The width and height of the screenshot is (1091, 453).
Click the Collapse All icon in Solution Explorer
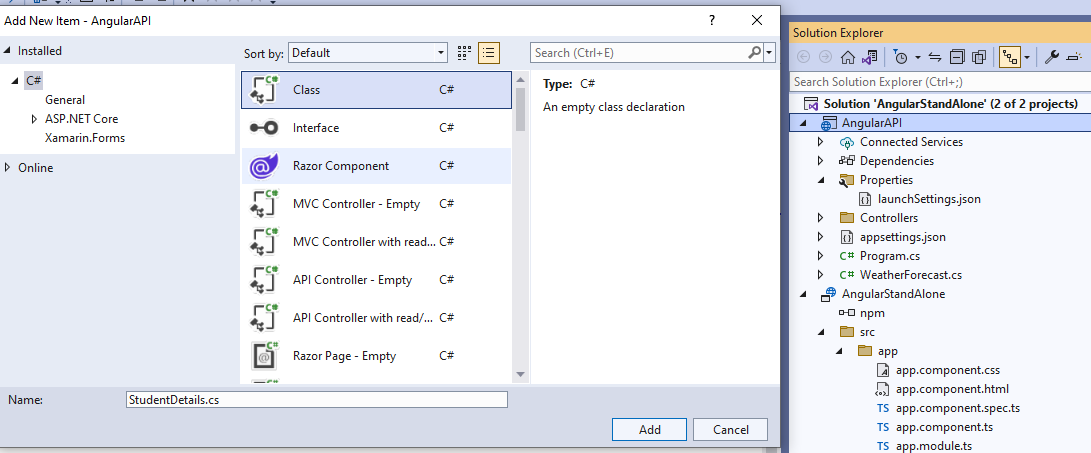[958, 57]
